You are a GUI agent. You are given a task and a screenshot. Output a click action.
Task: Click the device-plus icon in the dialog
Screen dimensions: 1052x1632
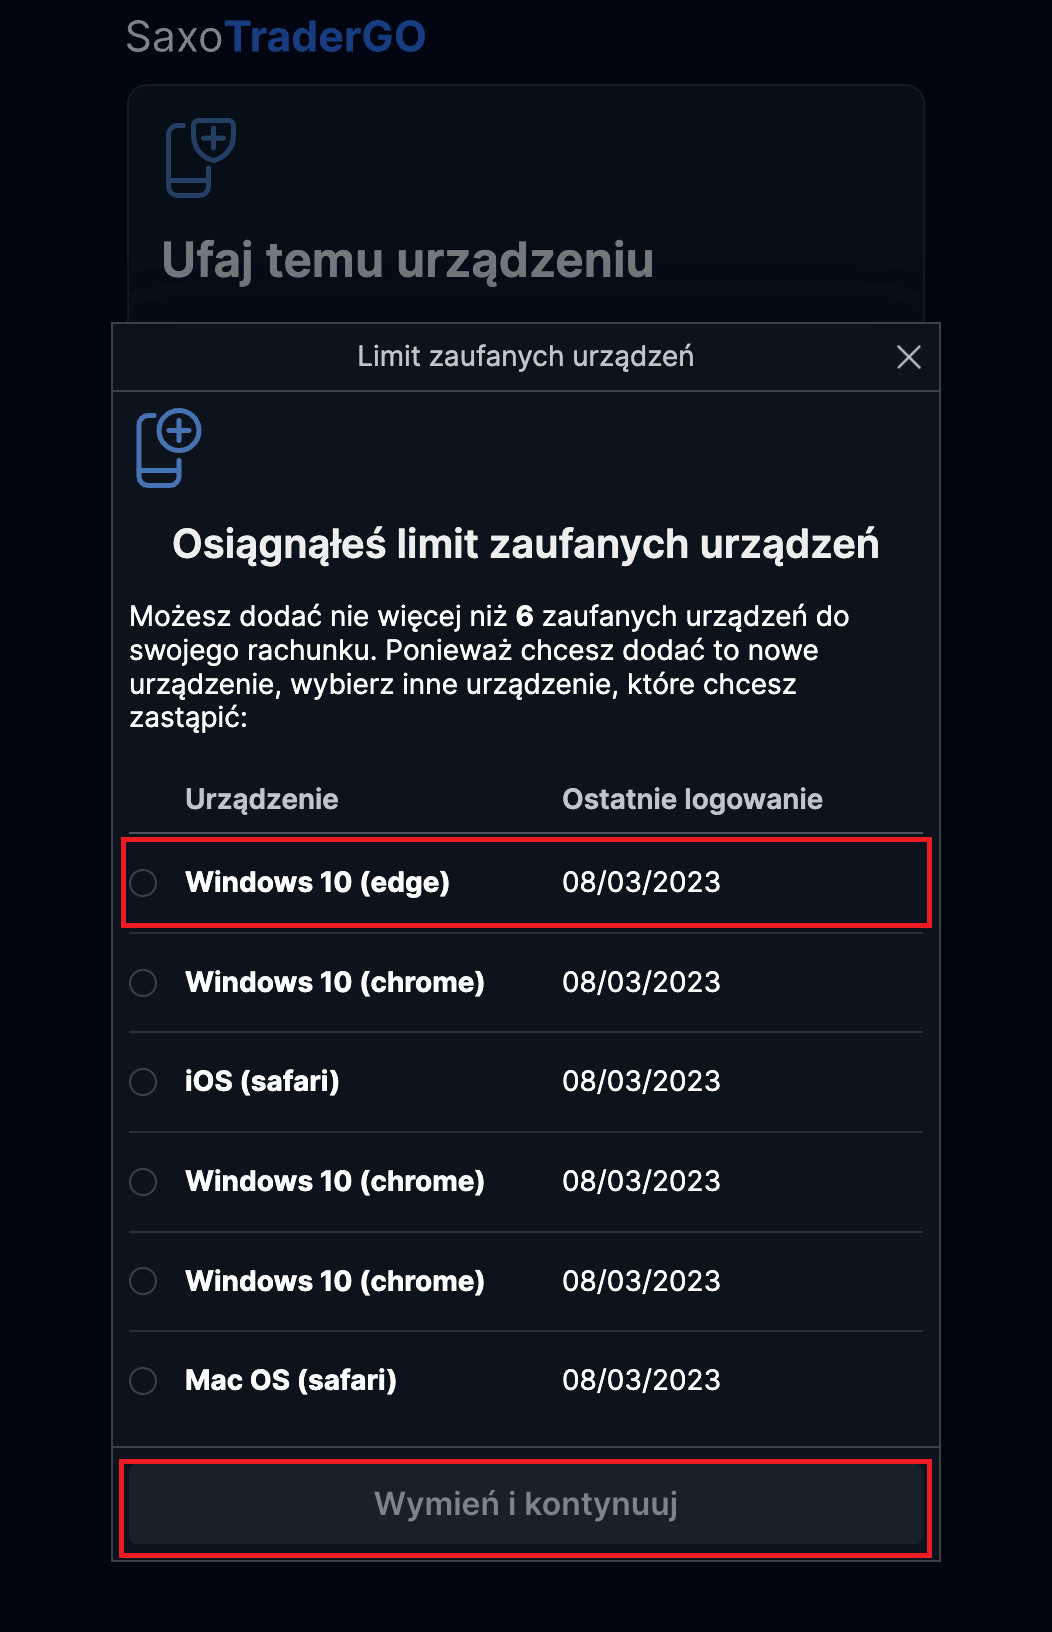pyautogui.click(x=169, y=447)
